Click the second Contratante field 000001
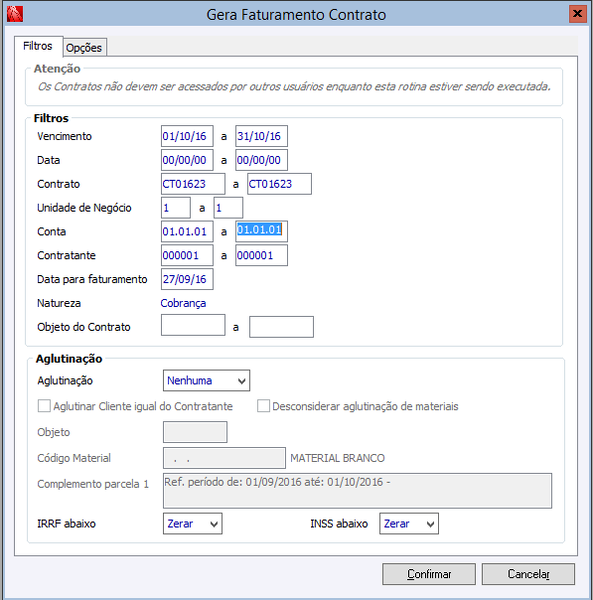 tap(261, 255)
